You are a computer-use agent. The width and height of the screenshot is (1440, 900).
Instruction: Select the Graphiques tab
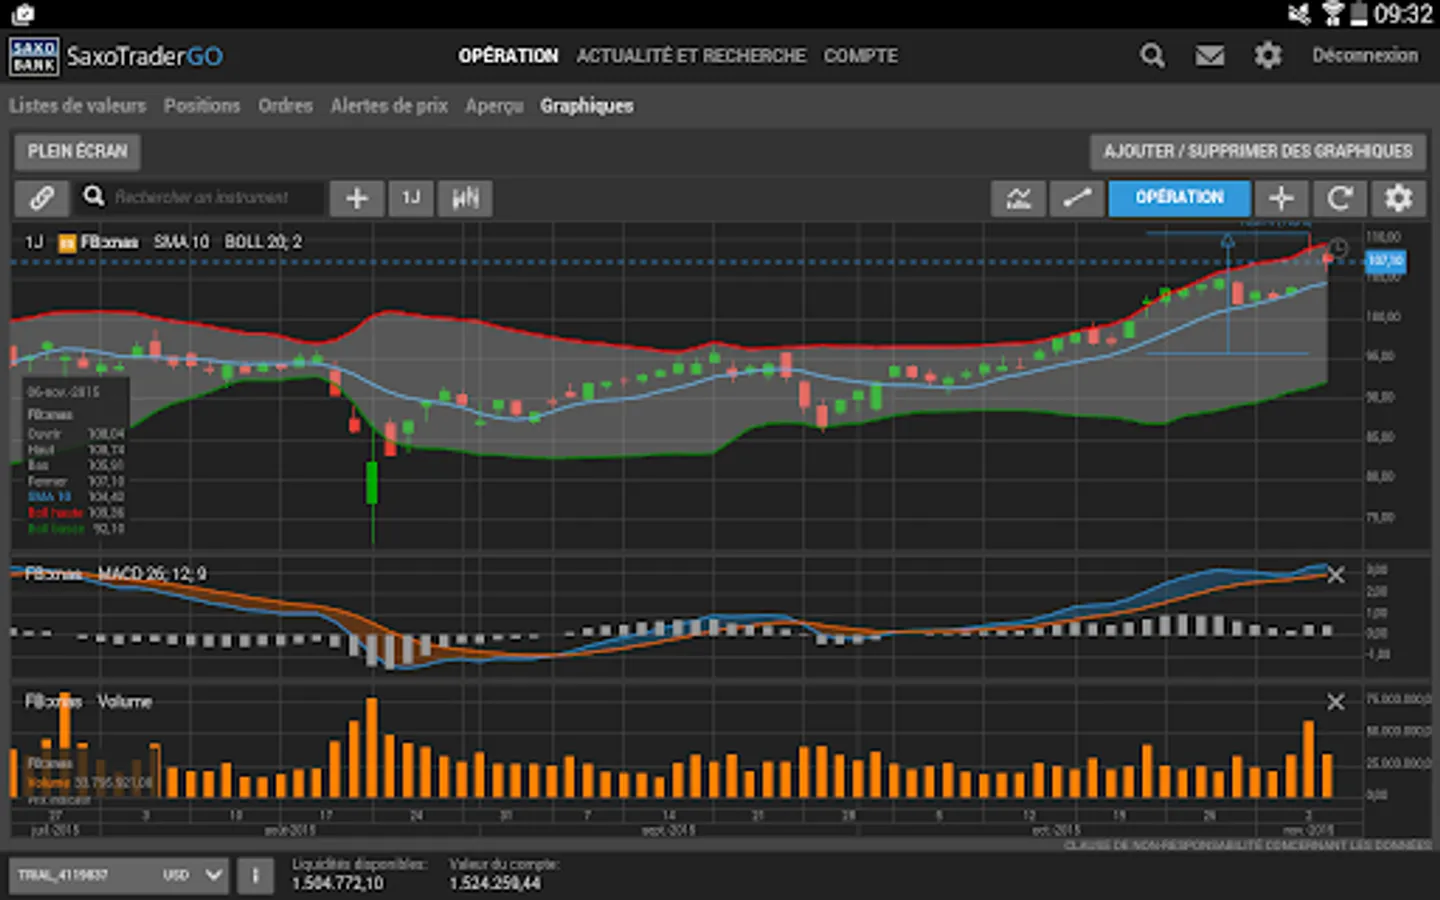587,106
